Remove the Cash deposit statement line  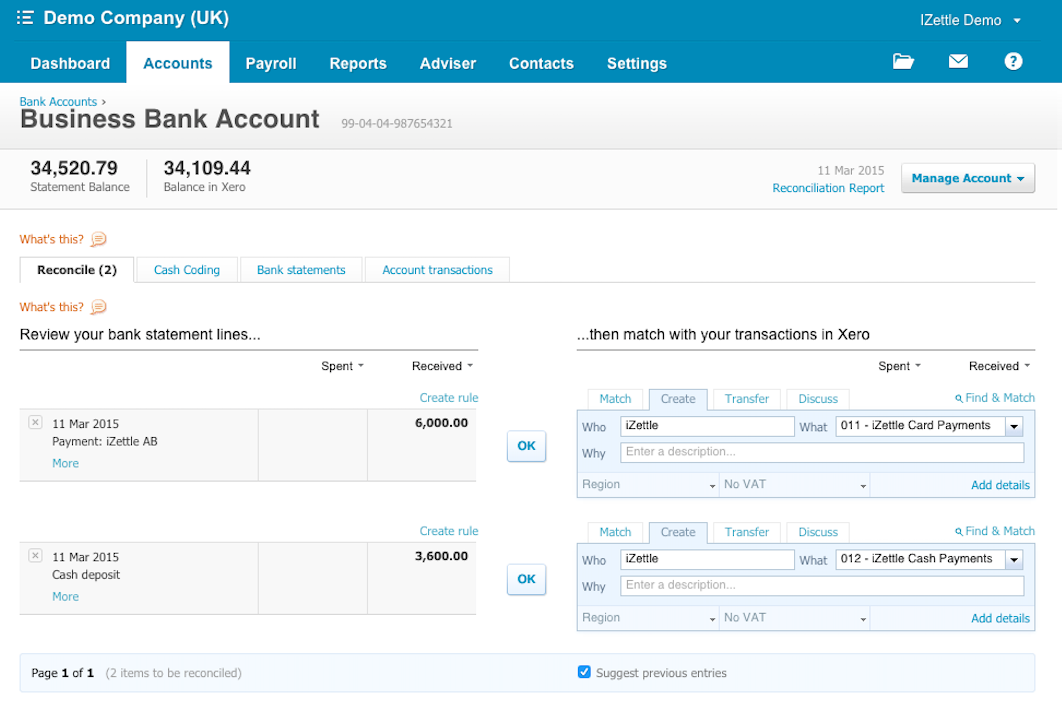coord(35,555)
